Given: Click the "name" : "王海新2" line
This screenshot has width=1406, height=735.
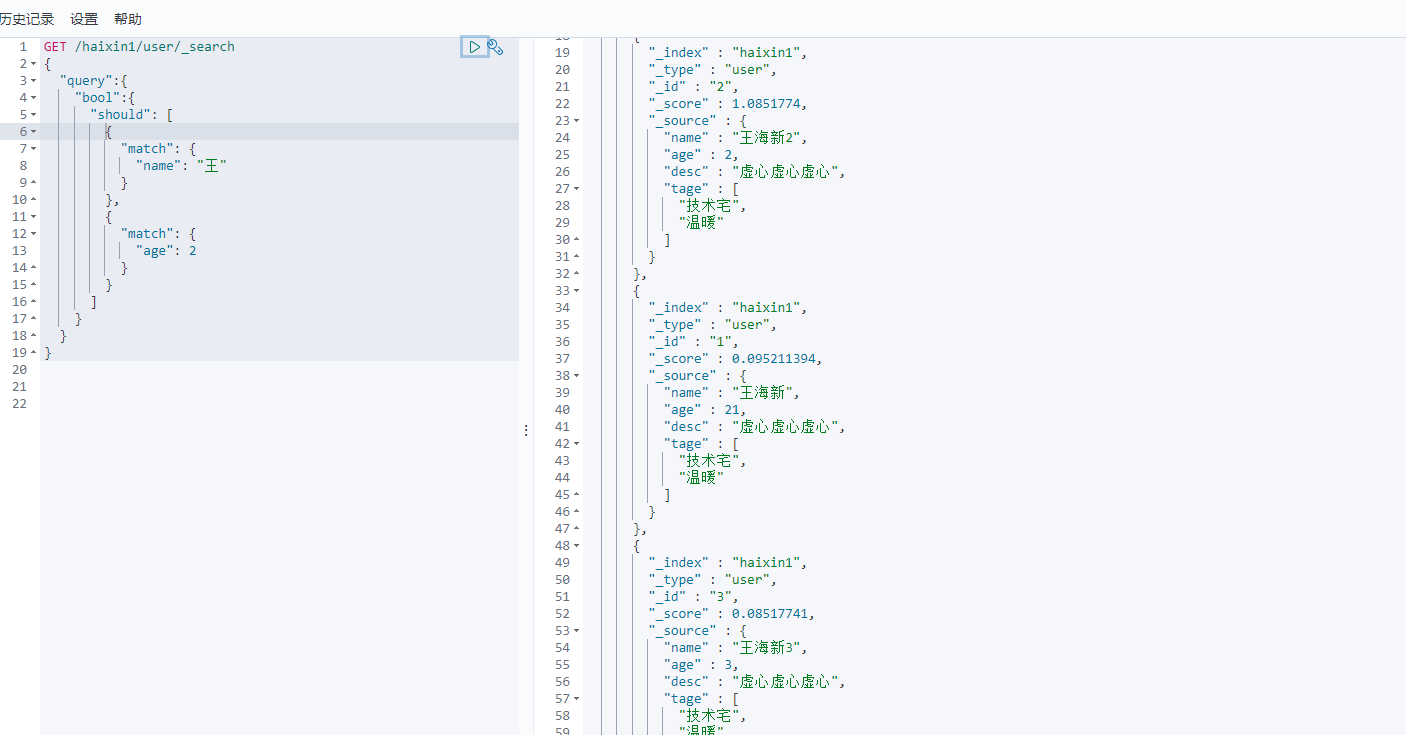Looking at the screenshot, I should pyautogui.click(x=735, y=138).
